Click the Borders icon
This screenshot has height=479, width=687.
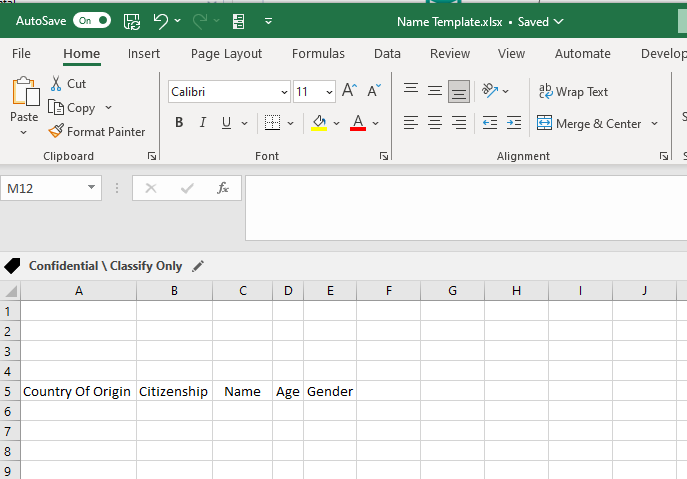tap(273, 123)
